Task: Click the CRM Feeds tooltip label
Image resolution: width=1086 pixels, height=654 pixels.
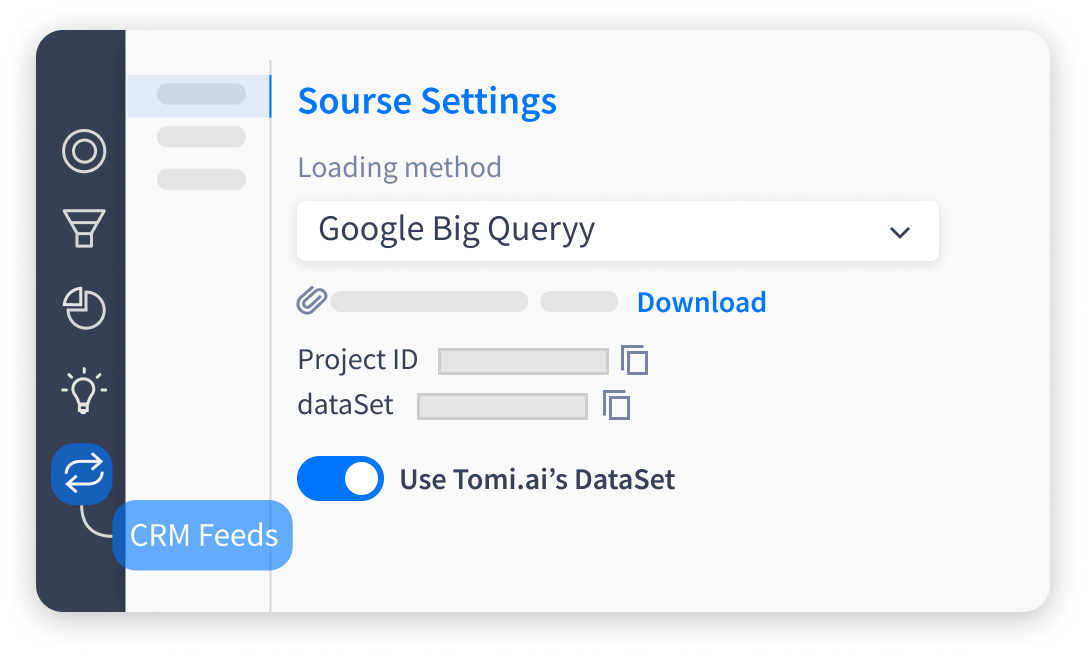Action: click(x=203, y=535)
